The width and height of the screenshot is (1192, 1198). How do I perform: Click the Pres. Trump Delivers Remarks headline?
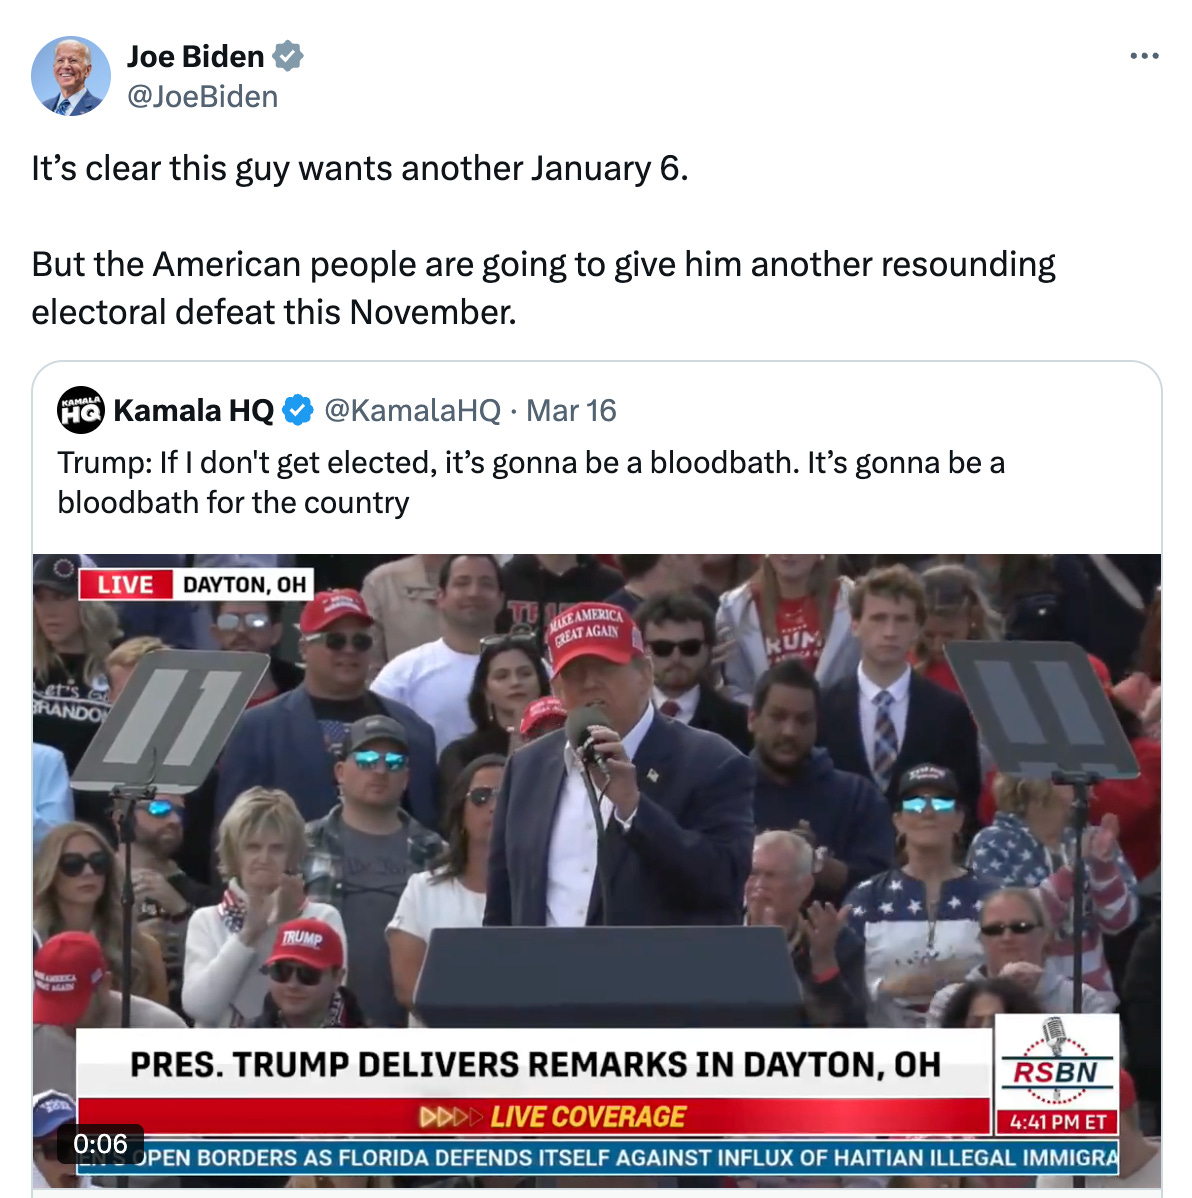pyautogui.click(x=535, y=1065)
